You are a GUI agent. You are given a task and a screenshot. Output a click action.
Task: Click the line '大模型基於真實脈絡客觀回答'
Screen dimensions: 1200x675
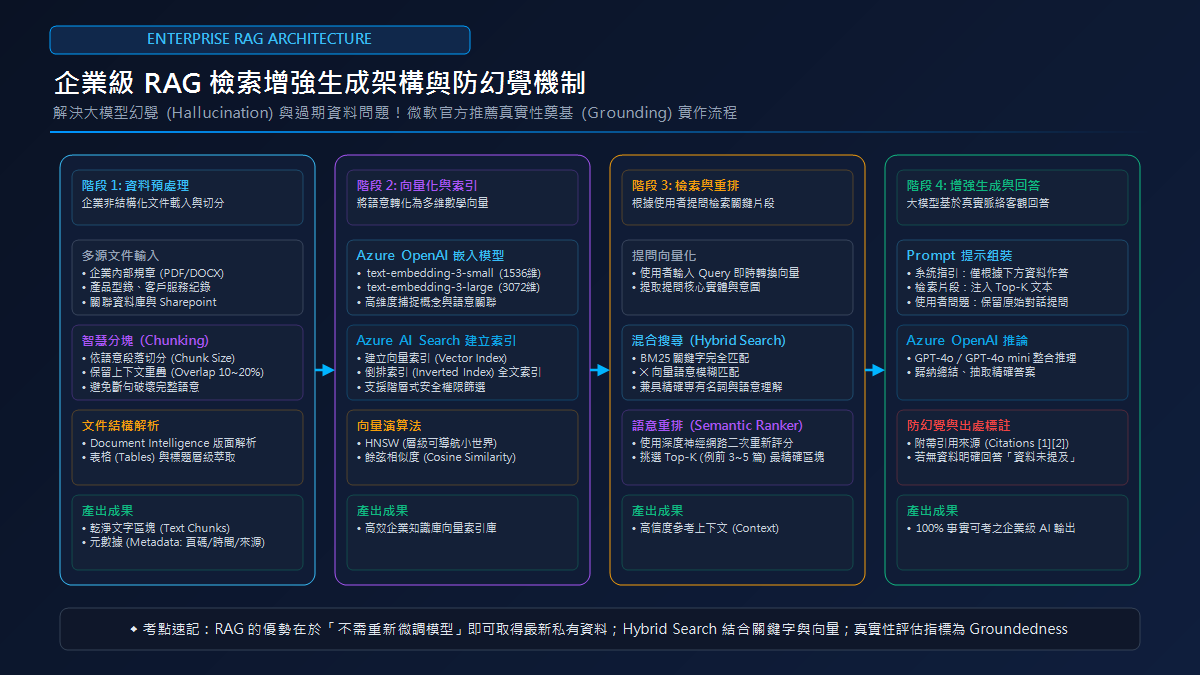[978, 203]
